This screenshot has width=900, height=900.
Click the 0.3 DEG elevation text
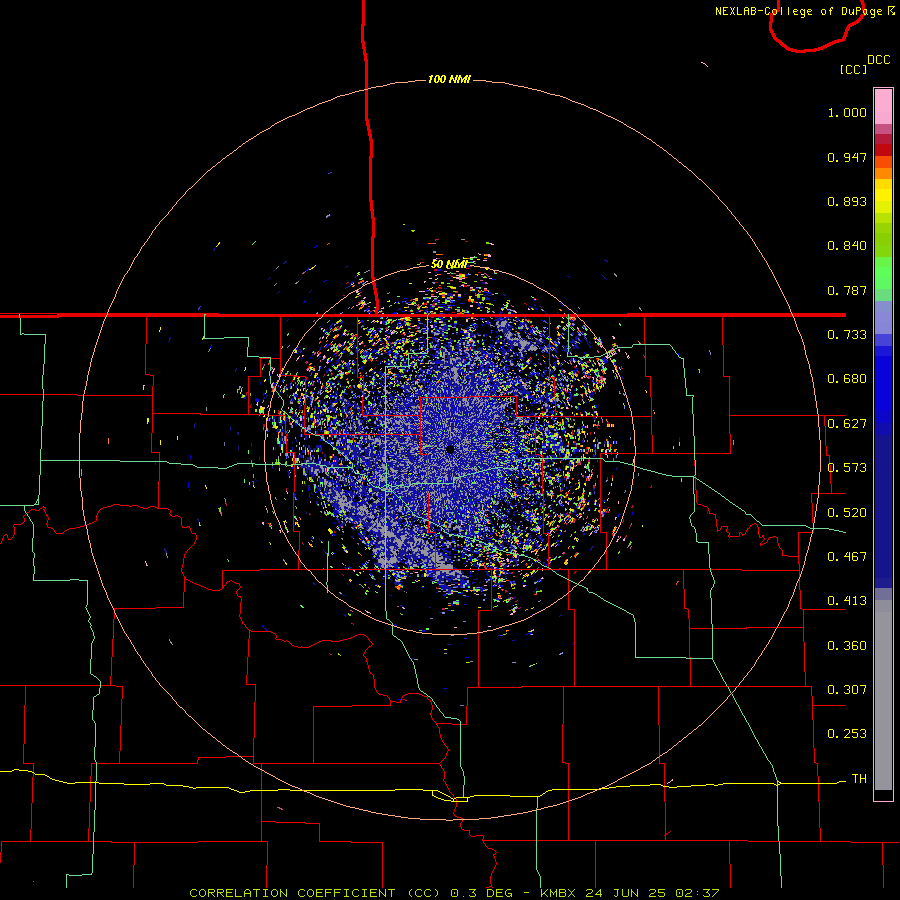pos(480,893)
